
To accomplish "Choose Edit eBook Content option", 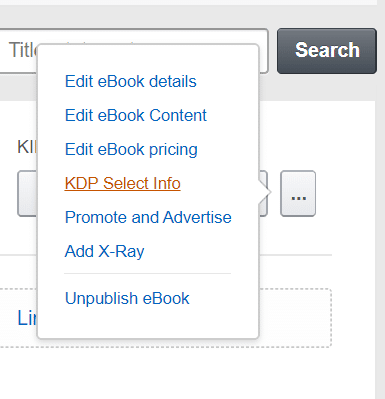I will [136, 115].
